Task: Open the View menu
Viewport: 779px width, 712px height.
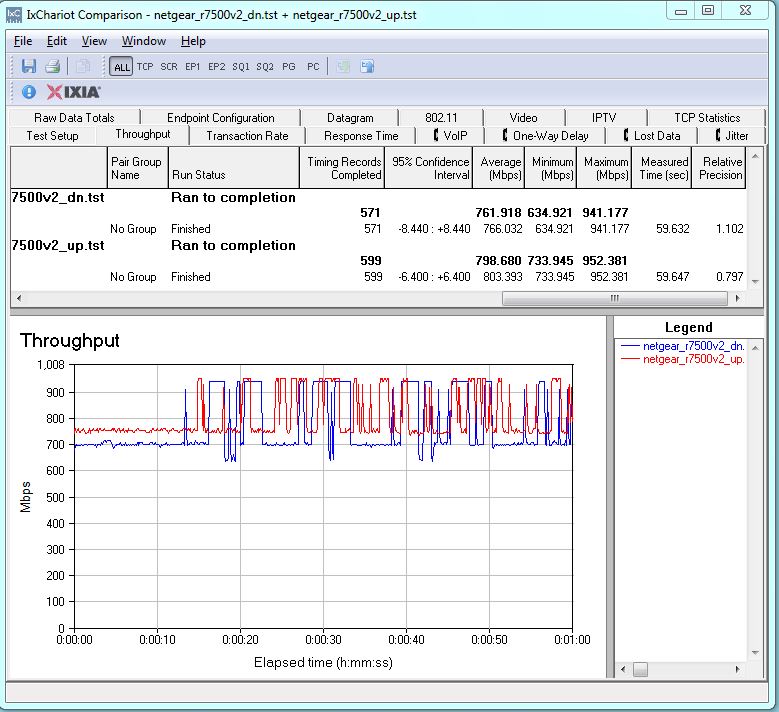Action: [x=94, y=41]
